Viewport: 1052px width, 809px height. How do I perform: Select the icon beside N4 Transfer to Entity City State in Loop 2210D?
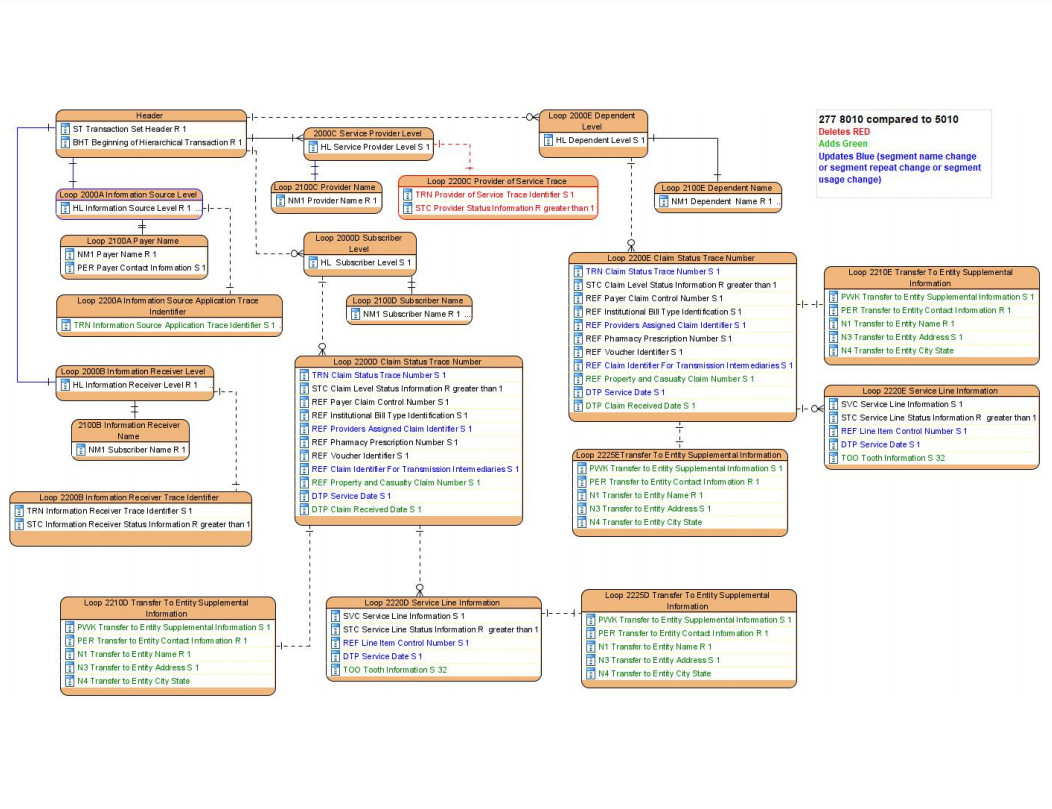coord(70,681)
